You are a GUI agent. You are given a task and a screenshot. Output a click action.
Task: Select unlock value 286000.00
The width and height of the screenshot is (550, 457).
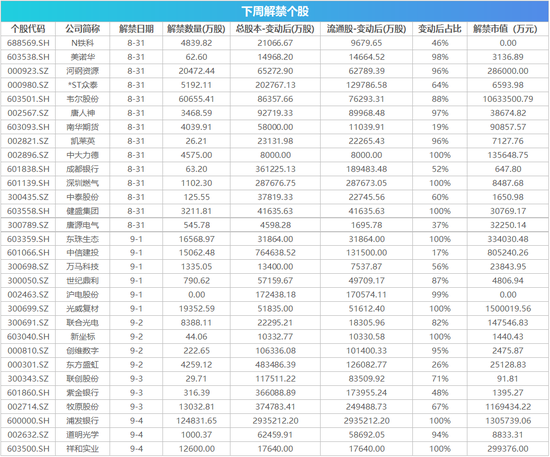click(508, 71)
